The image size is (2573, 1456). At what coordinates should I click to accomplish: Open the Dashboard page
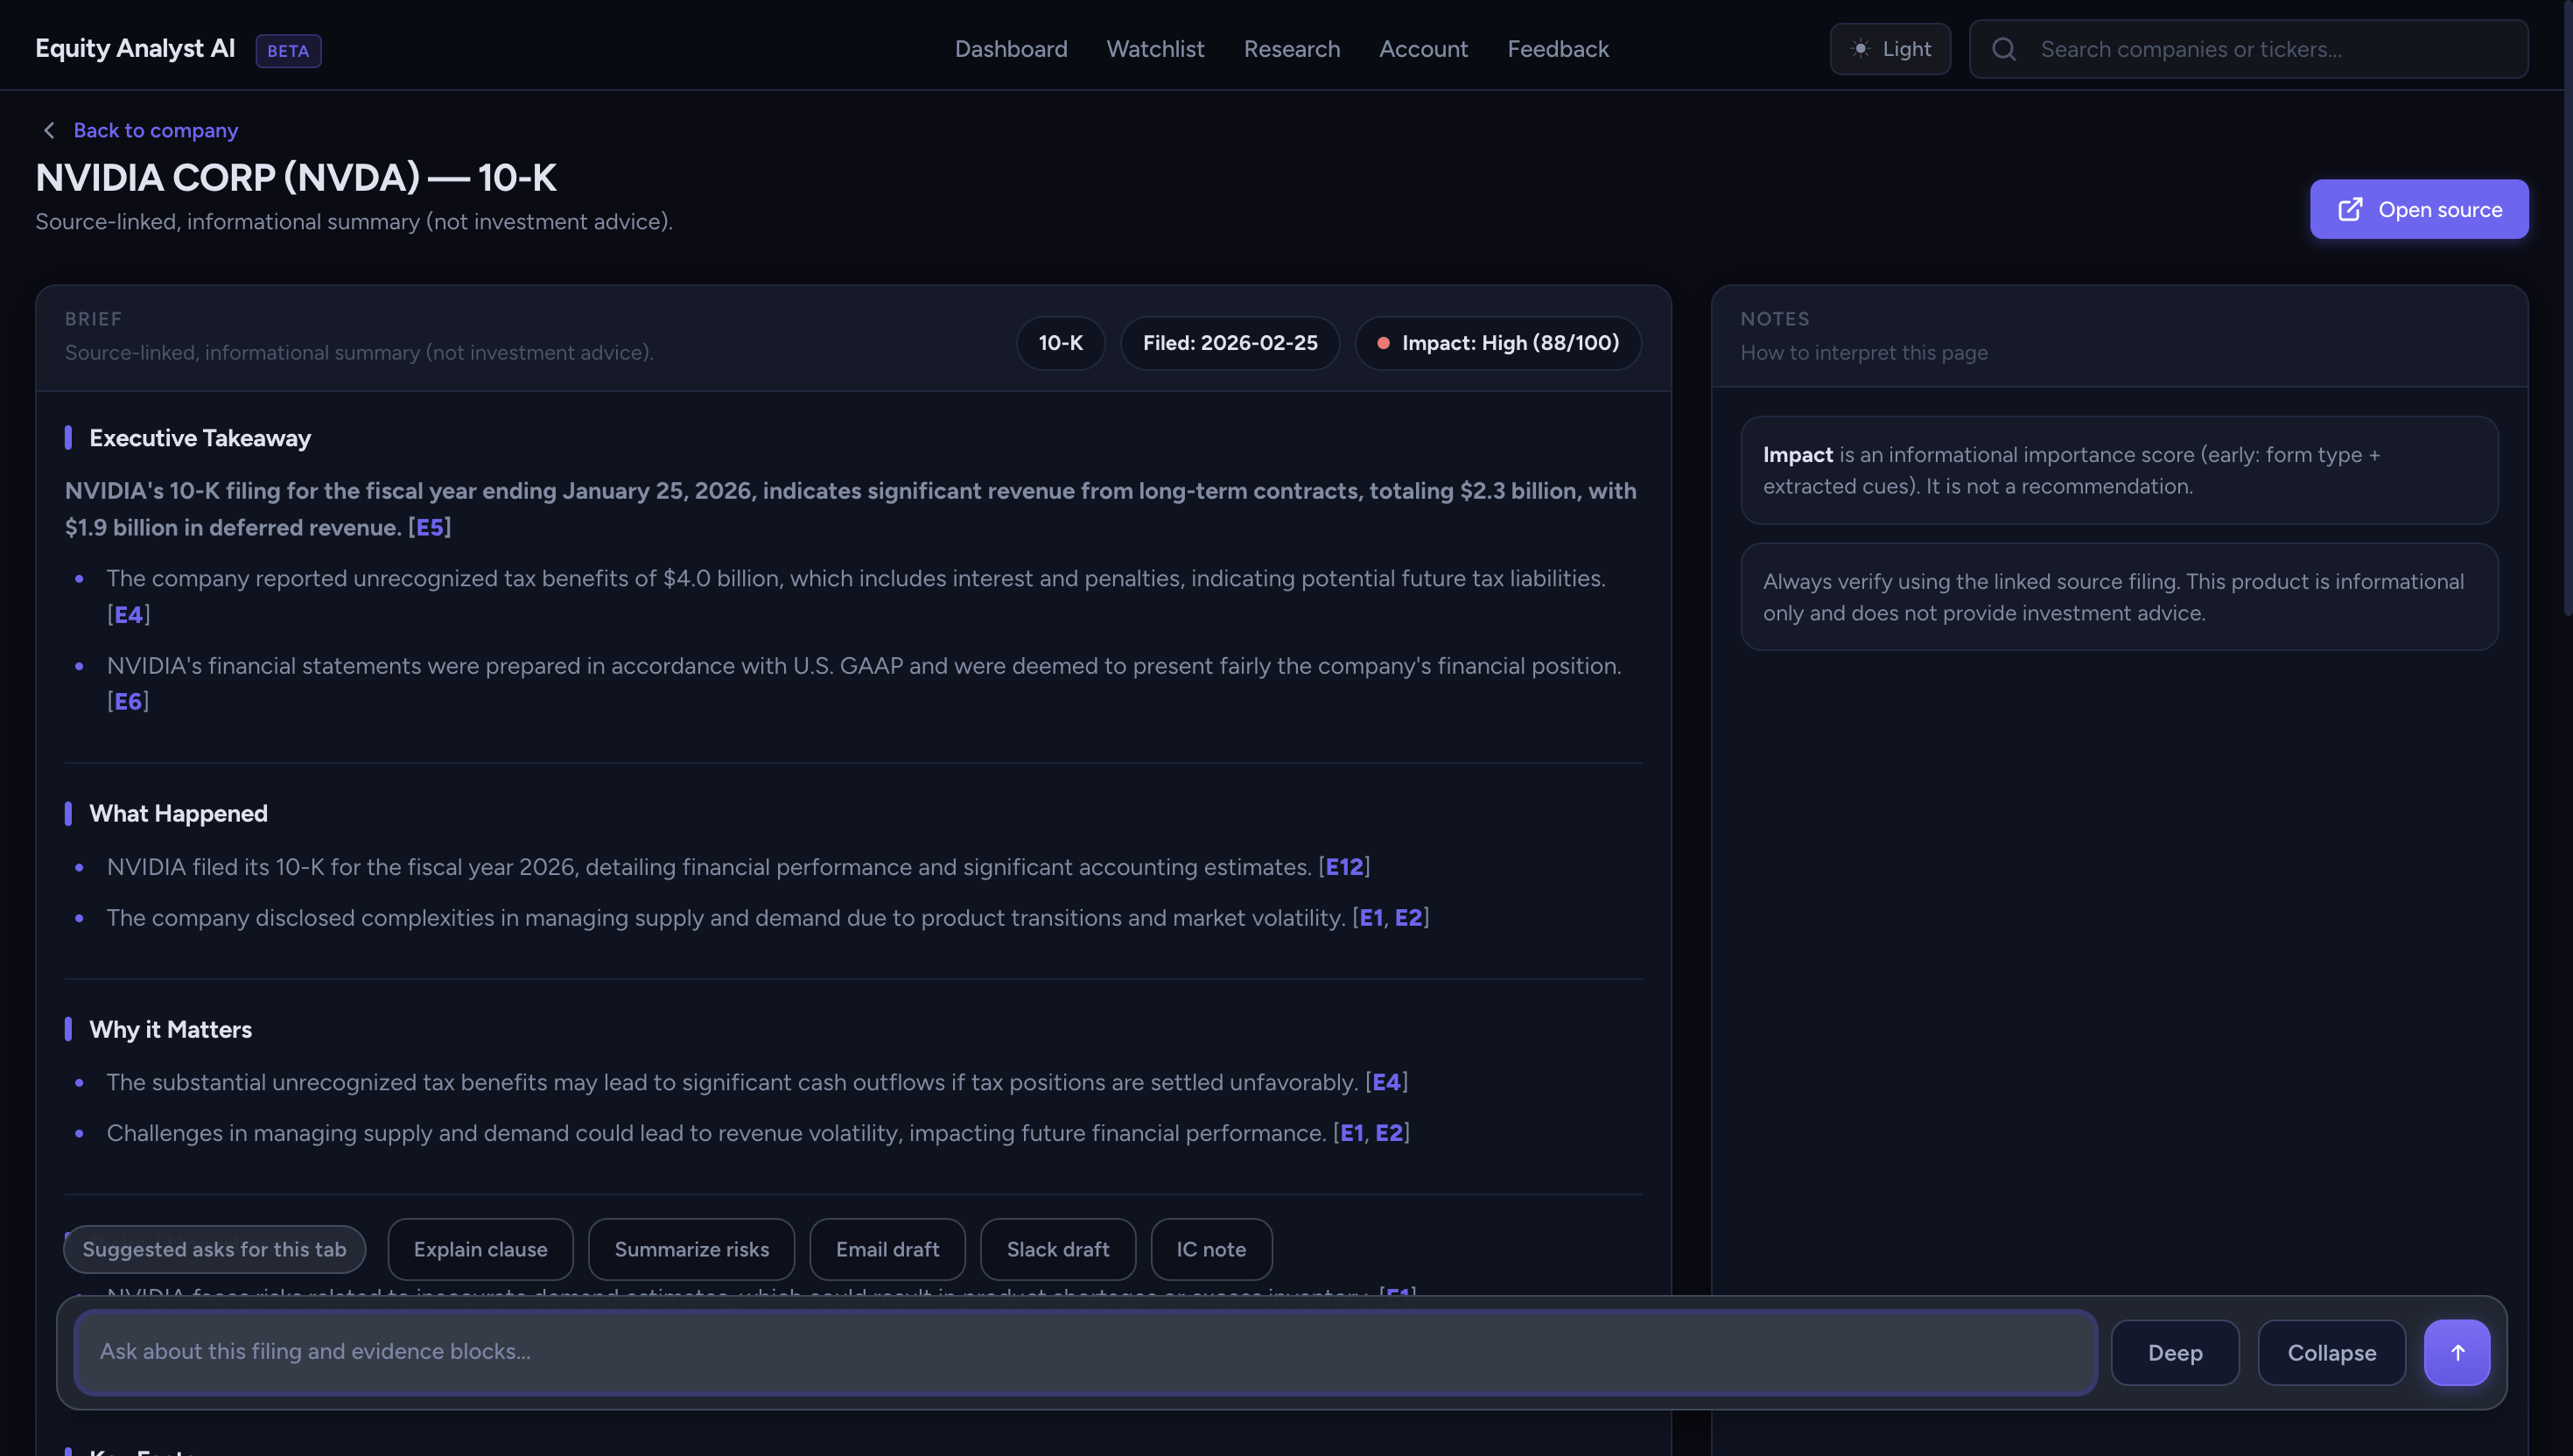(x=1010, y=48)
